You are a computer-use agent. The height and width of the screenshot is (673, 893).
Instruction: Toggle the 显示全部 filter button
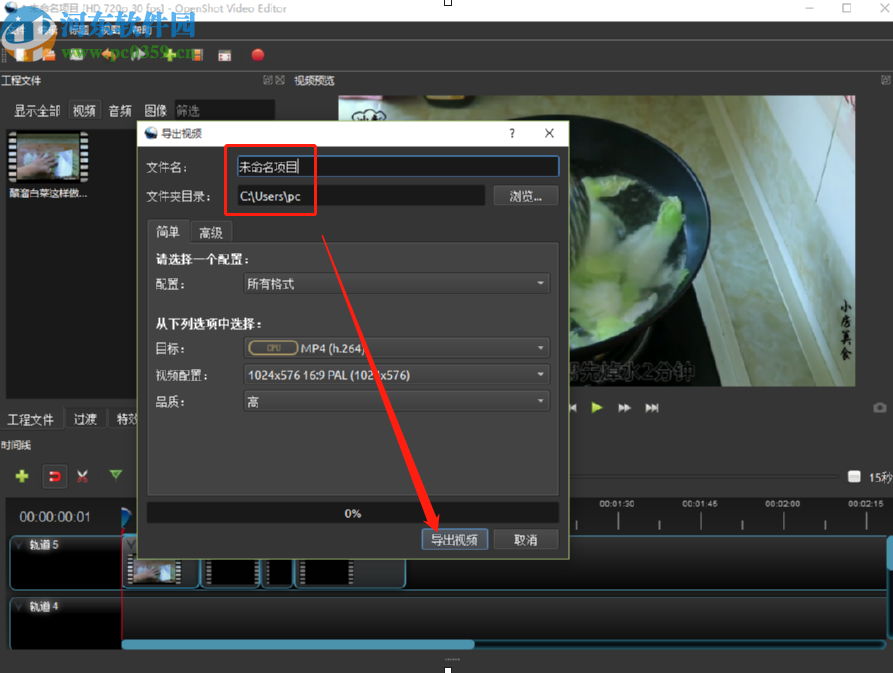(37, 110)
